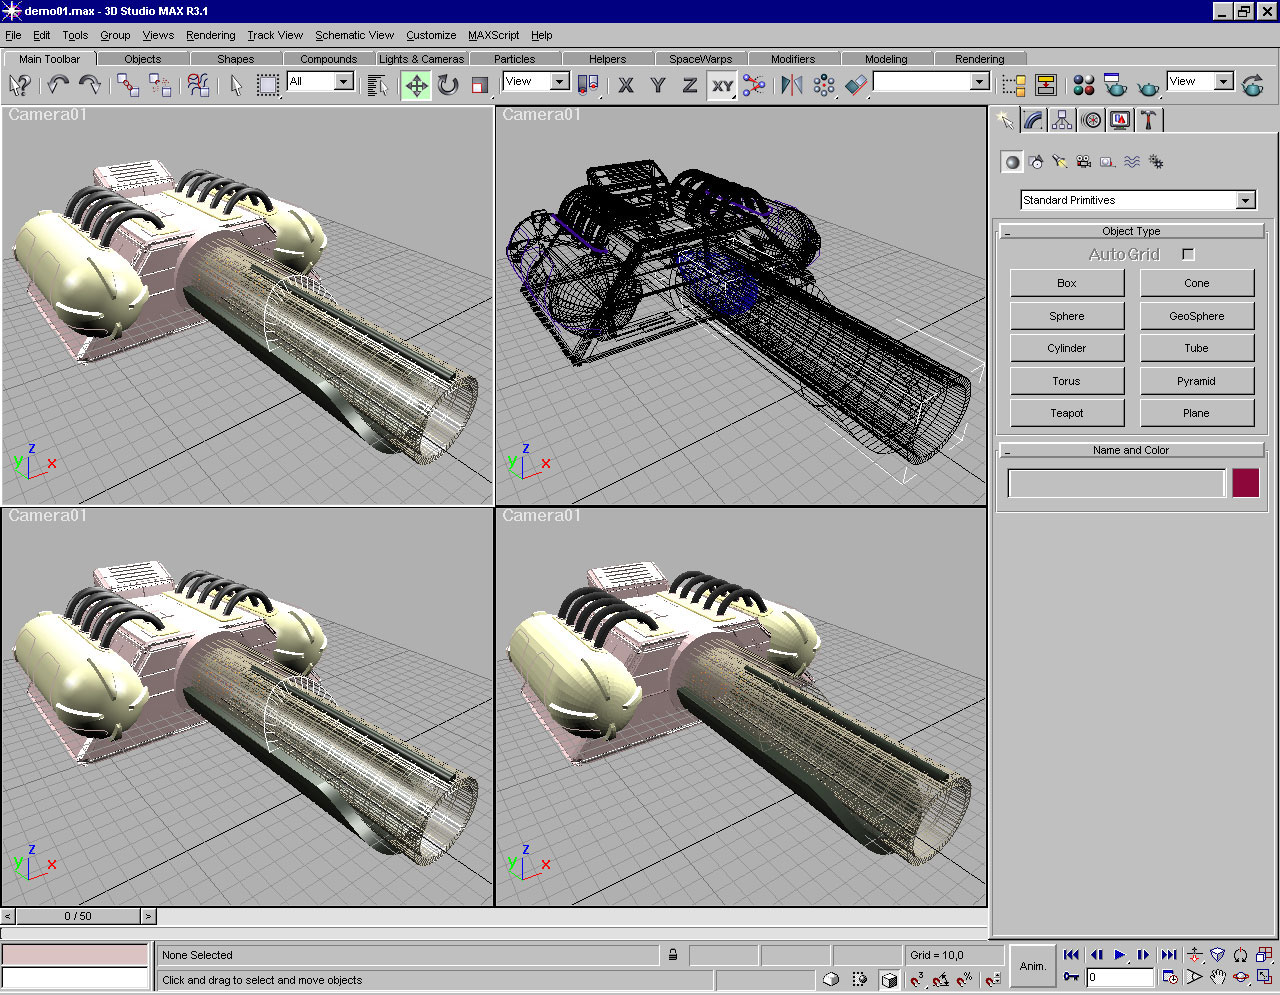Click the Pan hand viewport icon
This screenshot has width=1280, height=995.
tap(1218, 977)
